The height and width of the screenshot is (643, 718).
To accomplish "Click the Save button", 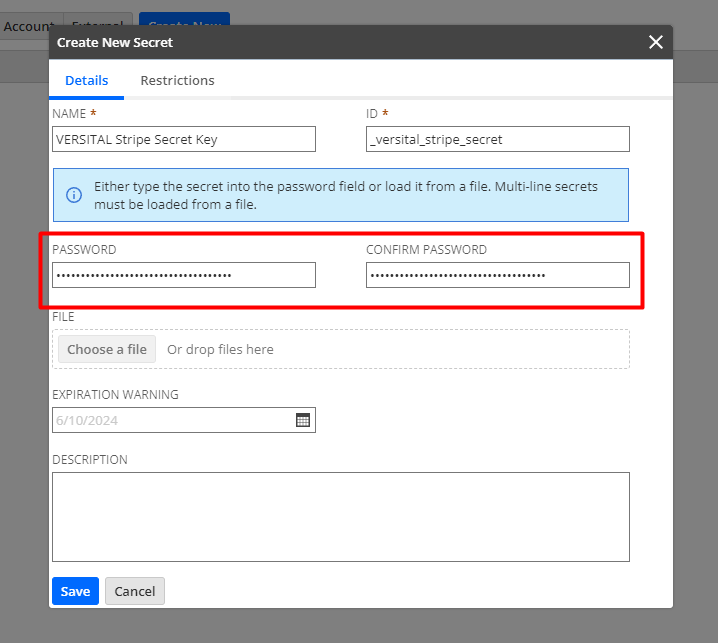I will pos(75,591).
